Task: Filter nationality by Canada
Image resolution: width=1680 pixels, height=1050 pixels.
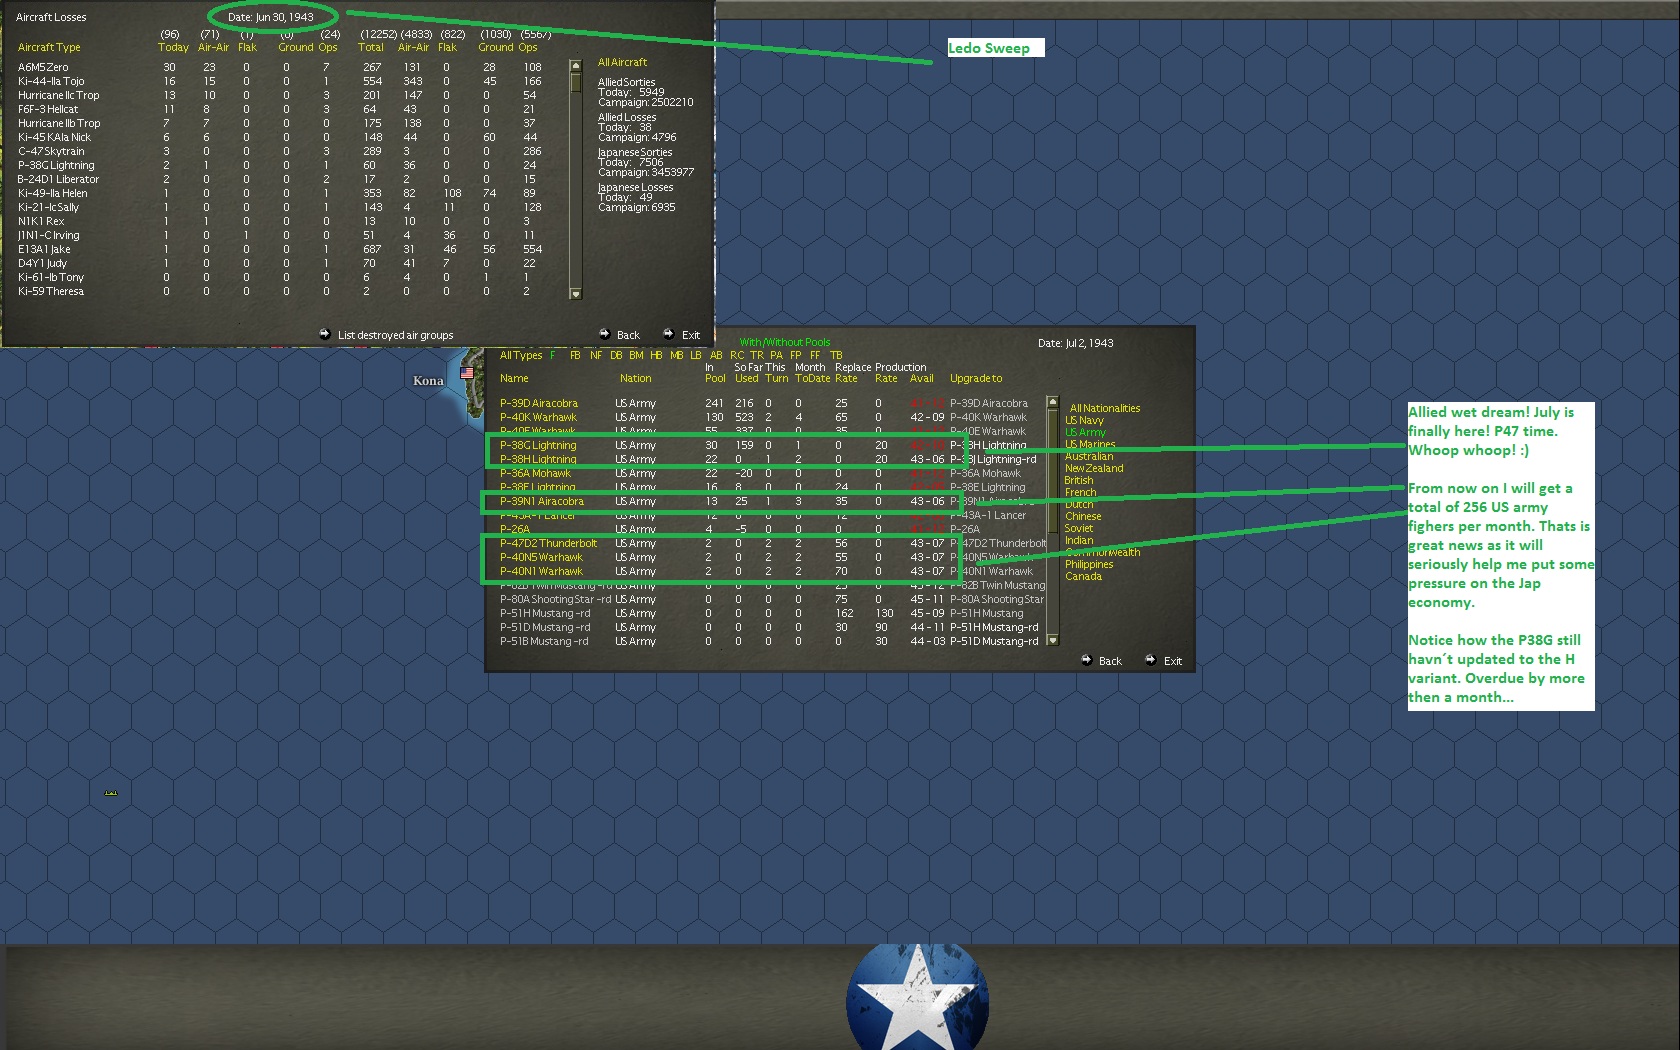Action: pos(1083,576)
